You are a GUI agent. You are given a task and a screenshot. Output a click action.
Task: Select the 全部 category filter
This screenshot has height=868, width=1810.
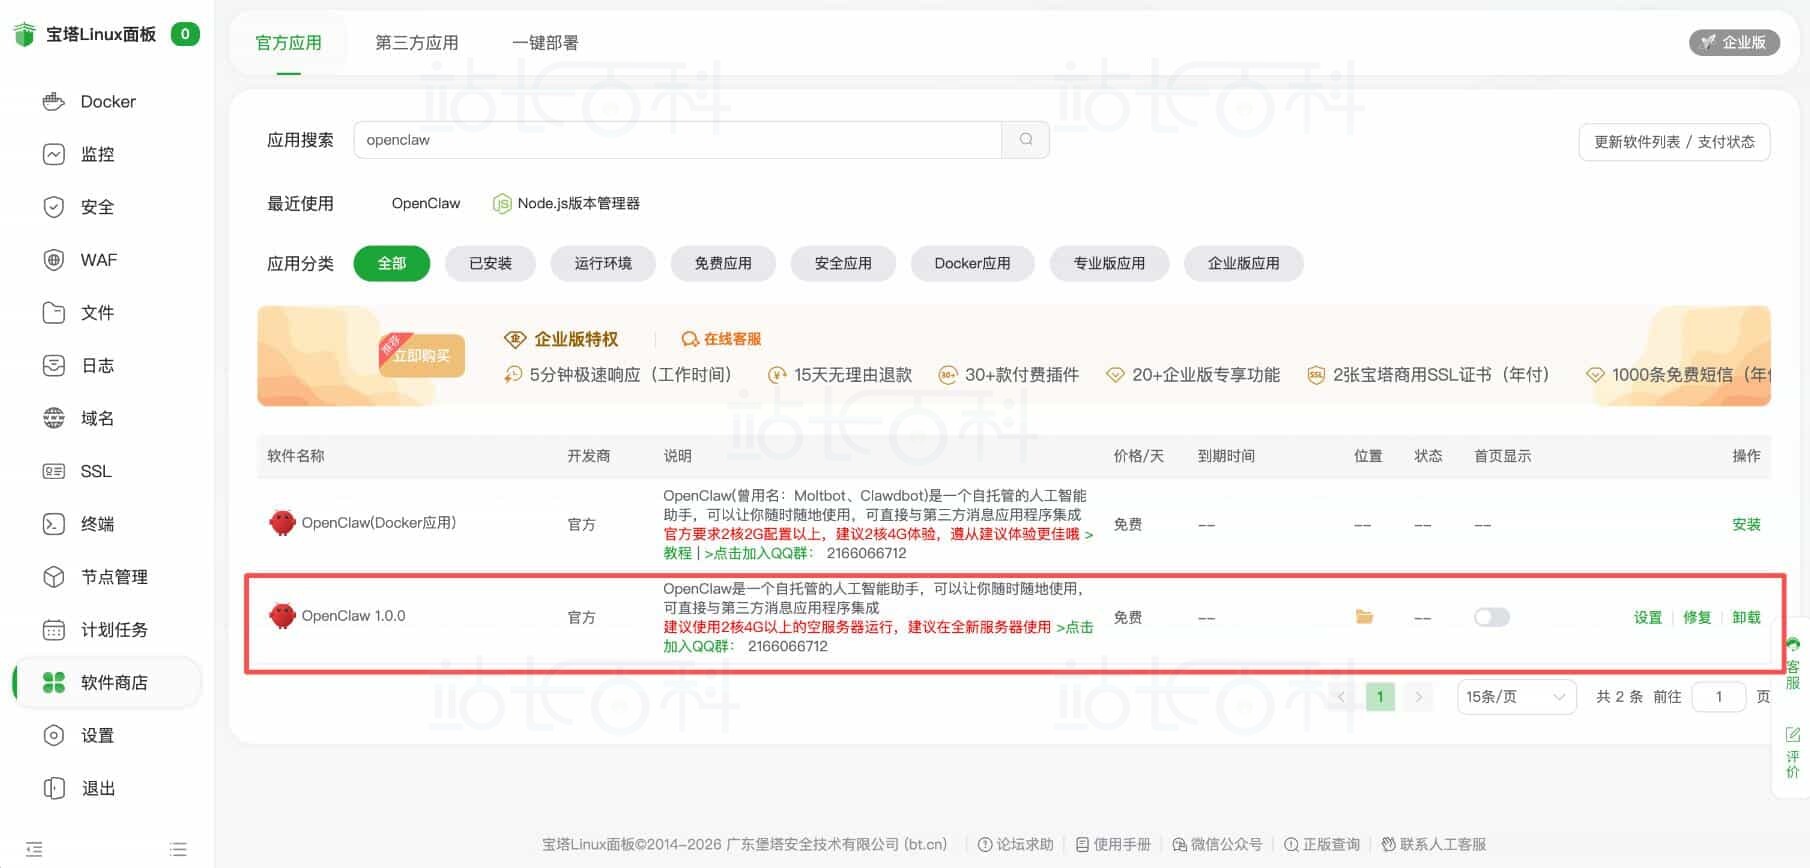point(392,264)
